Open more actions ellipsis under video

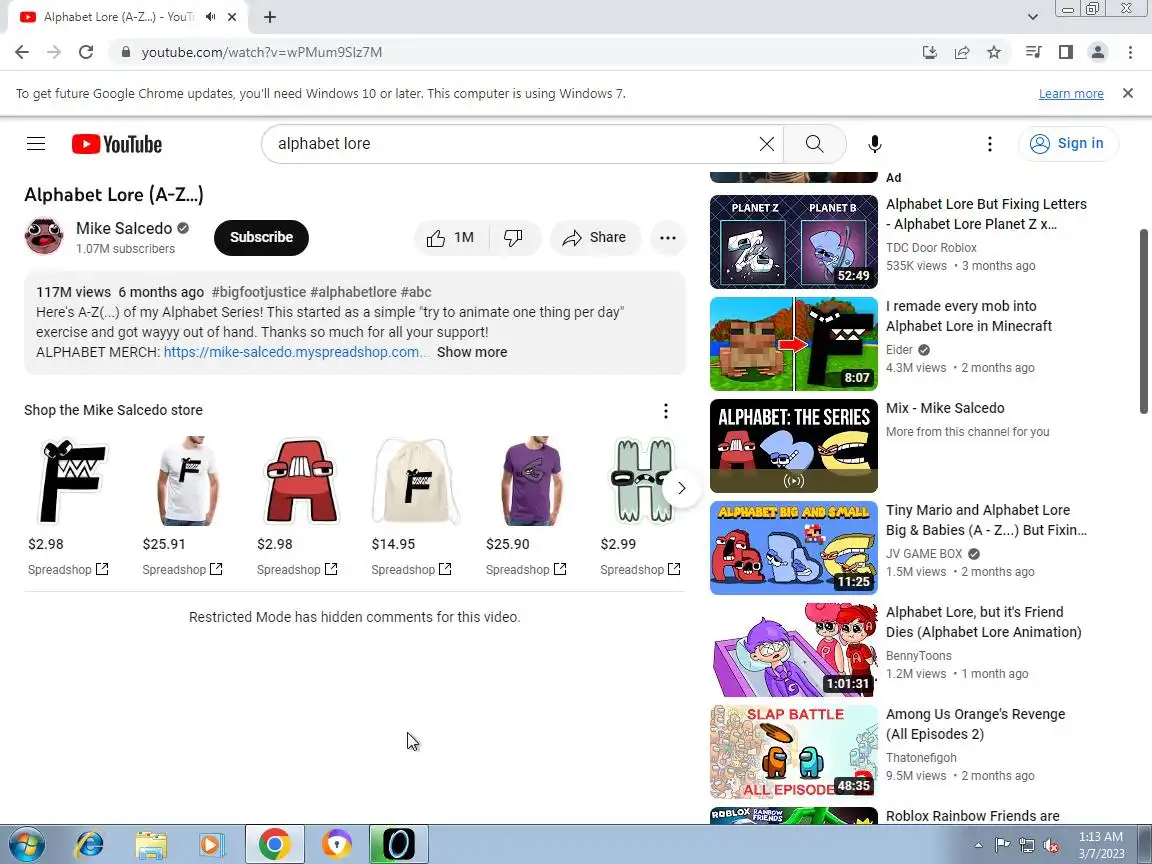(667, 238)
